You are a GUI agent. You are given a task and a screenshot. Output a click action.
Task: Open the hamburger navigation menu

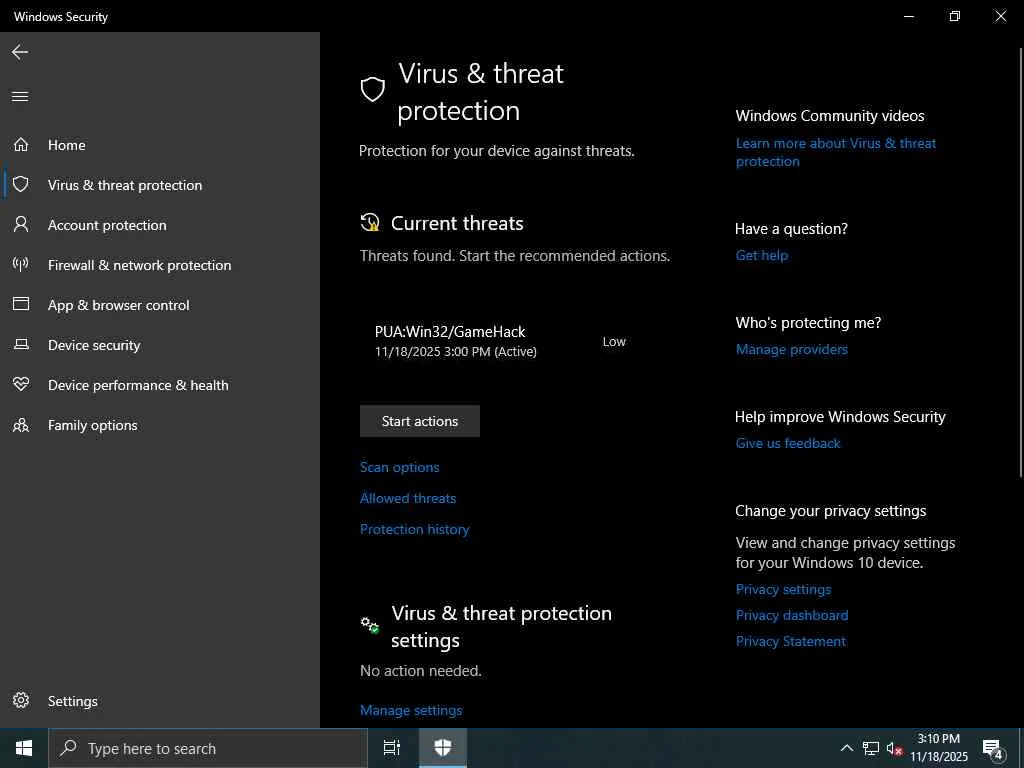coord(20,97)
